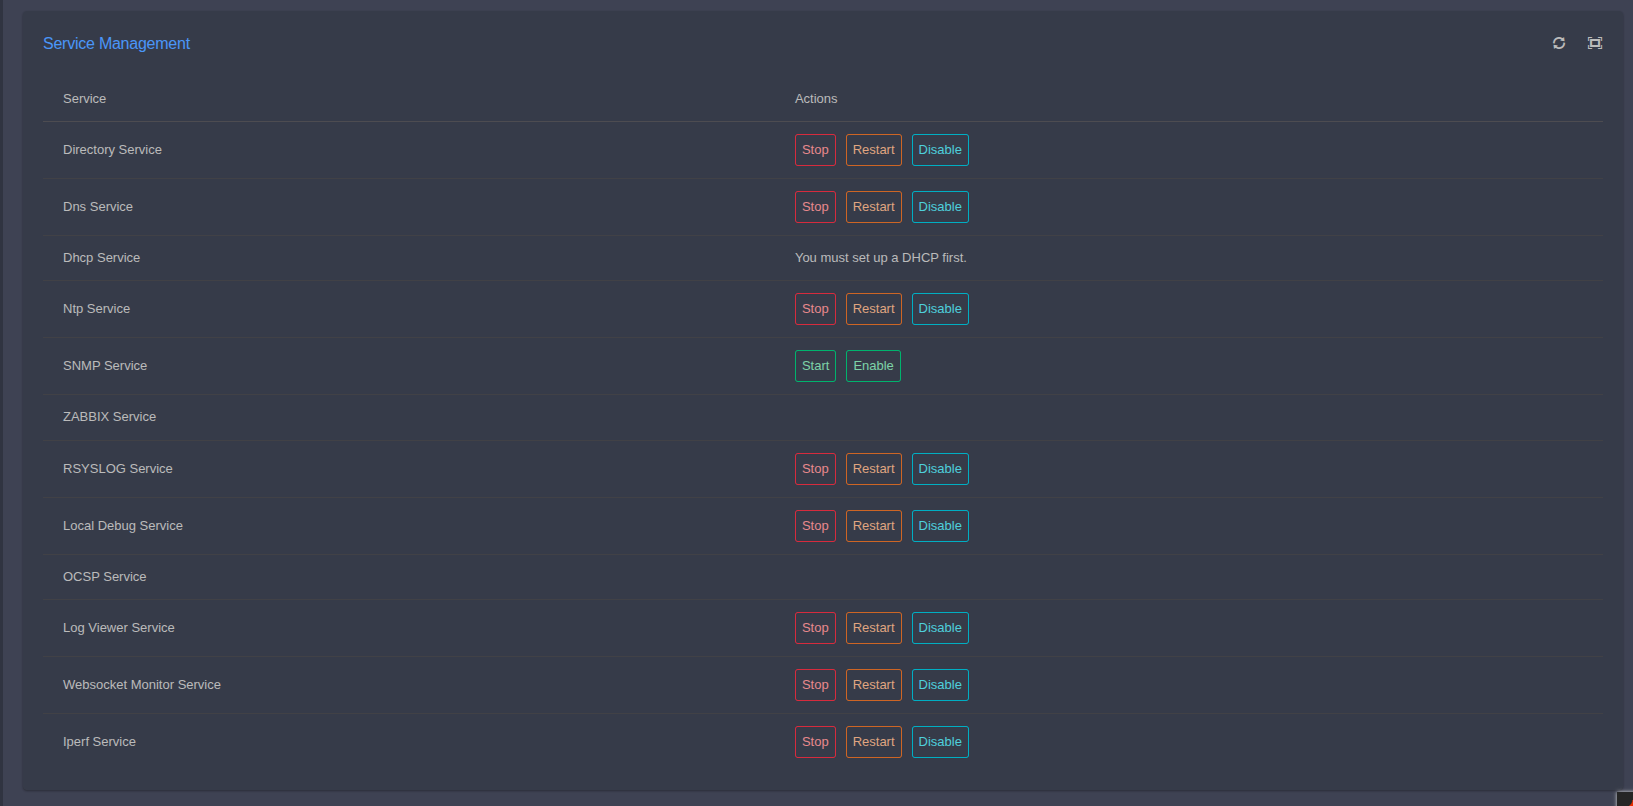Enable the SNMP Service

[x=873, y=366]
